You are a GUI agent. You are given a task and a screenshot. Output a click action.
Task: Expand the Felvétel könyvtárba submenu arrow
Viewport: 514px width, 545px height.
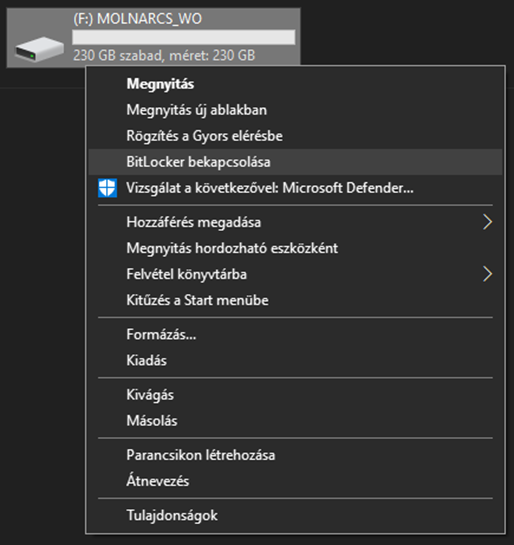(x=488, y=274)
